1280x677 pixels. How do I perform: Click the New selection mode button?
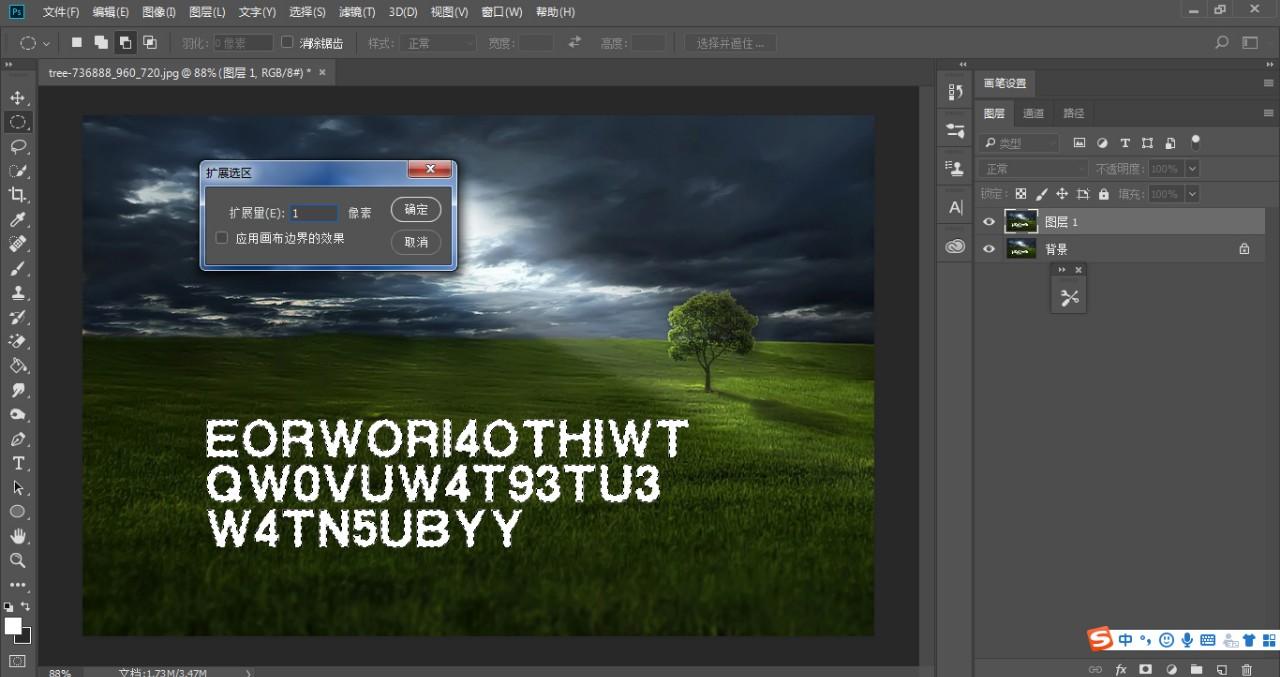(77, 42)
